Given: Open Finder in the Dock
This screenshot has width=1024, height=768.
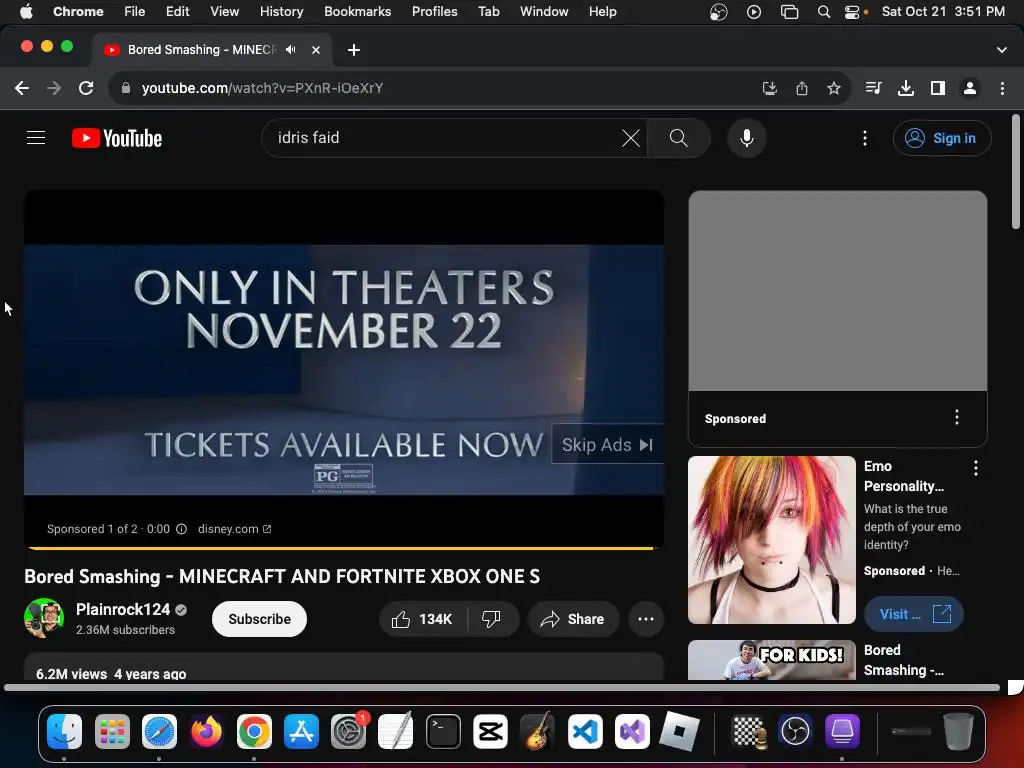Looking at the screenshot, I should [65, 731].
